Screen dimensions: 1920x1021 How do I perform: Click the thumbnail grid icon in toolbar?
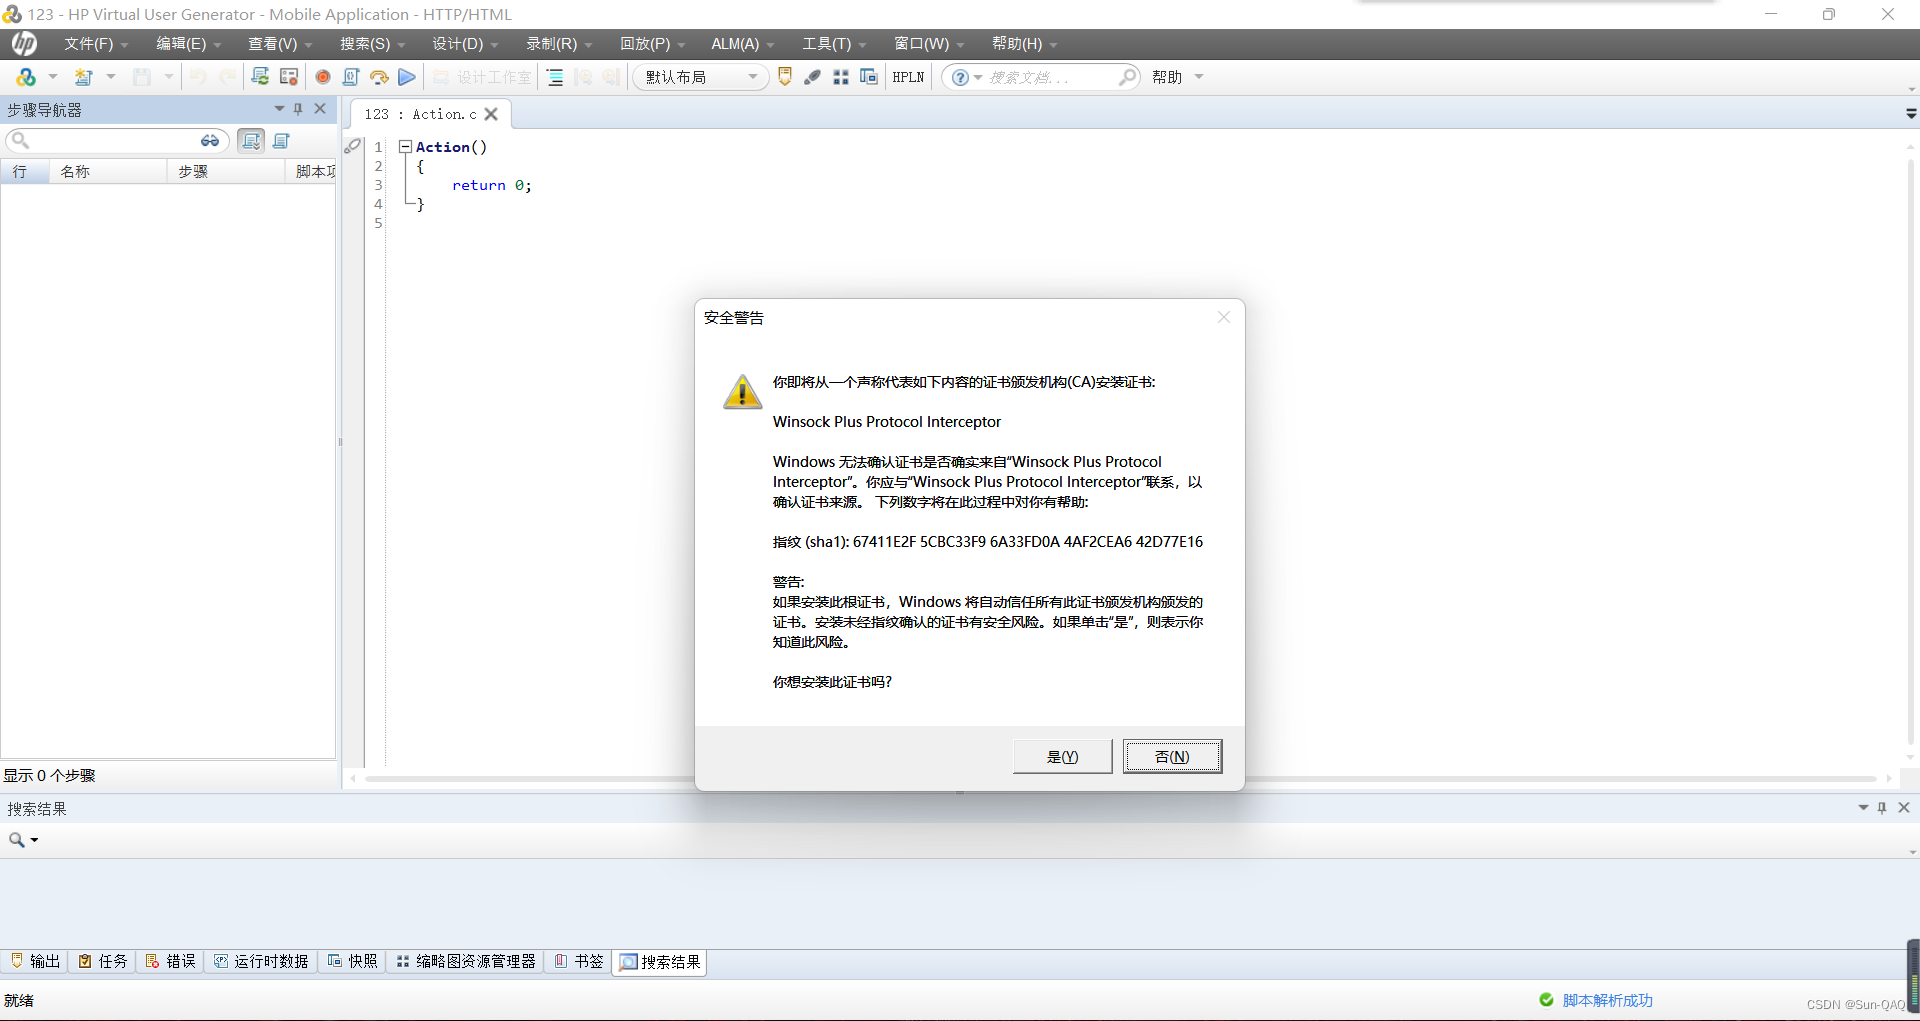point(841,77)
